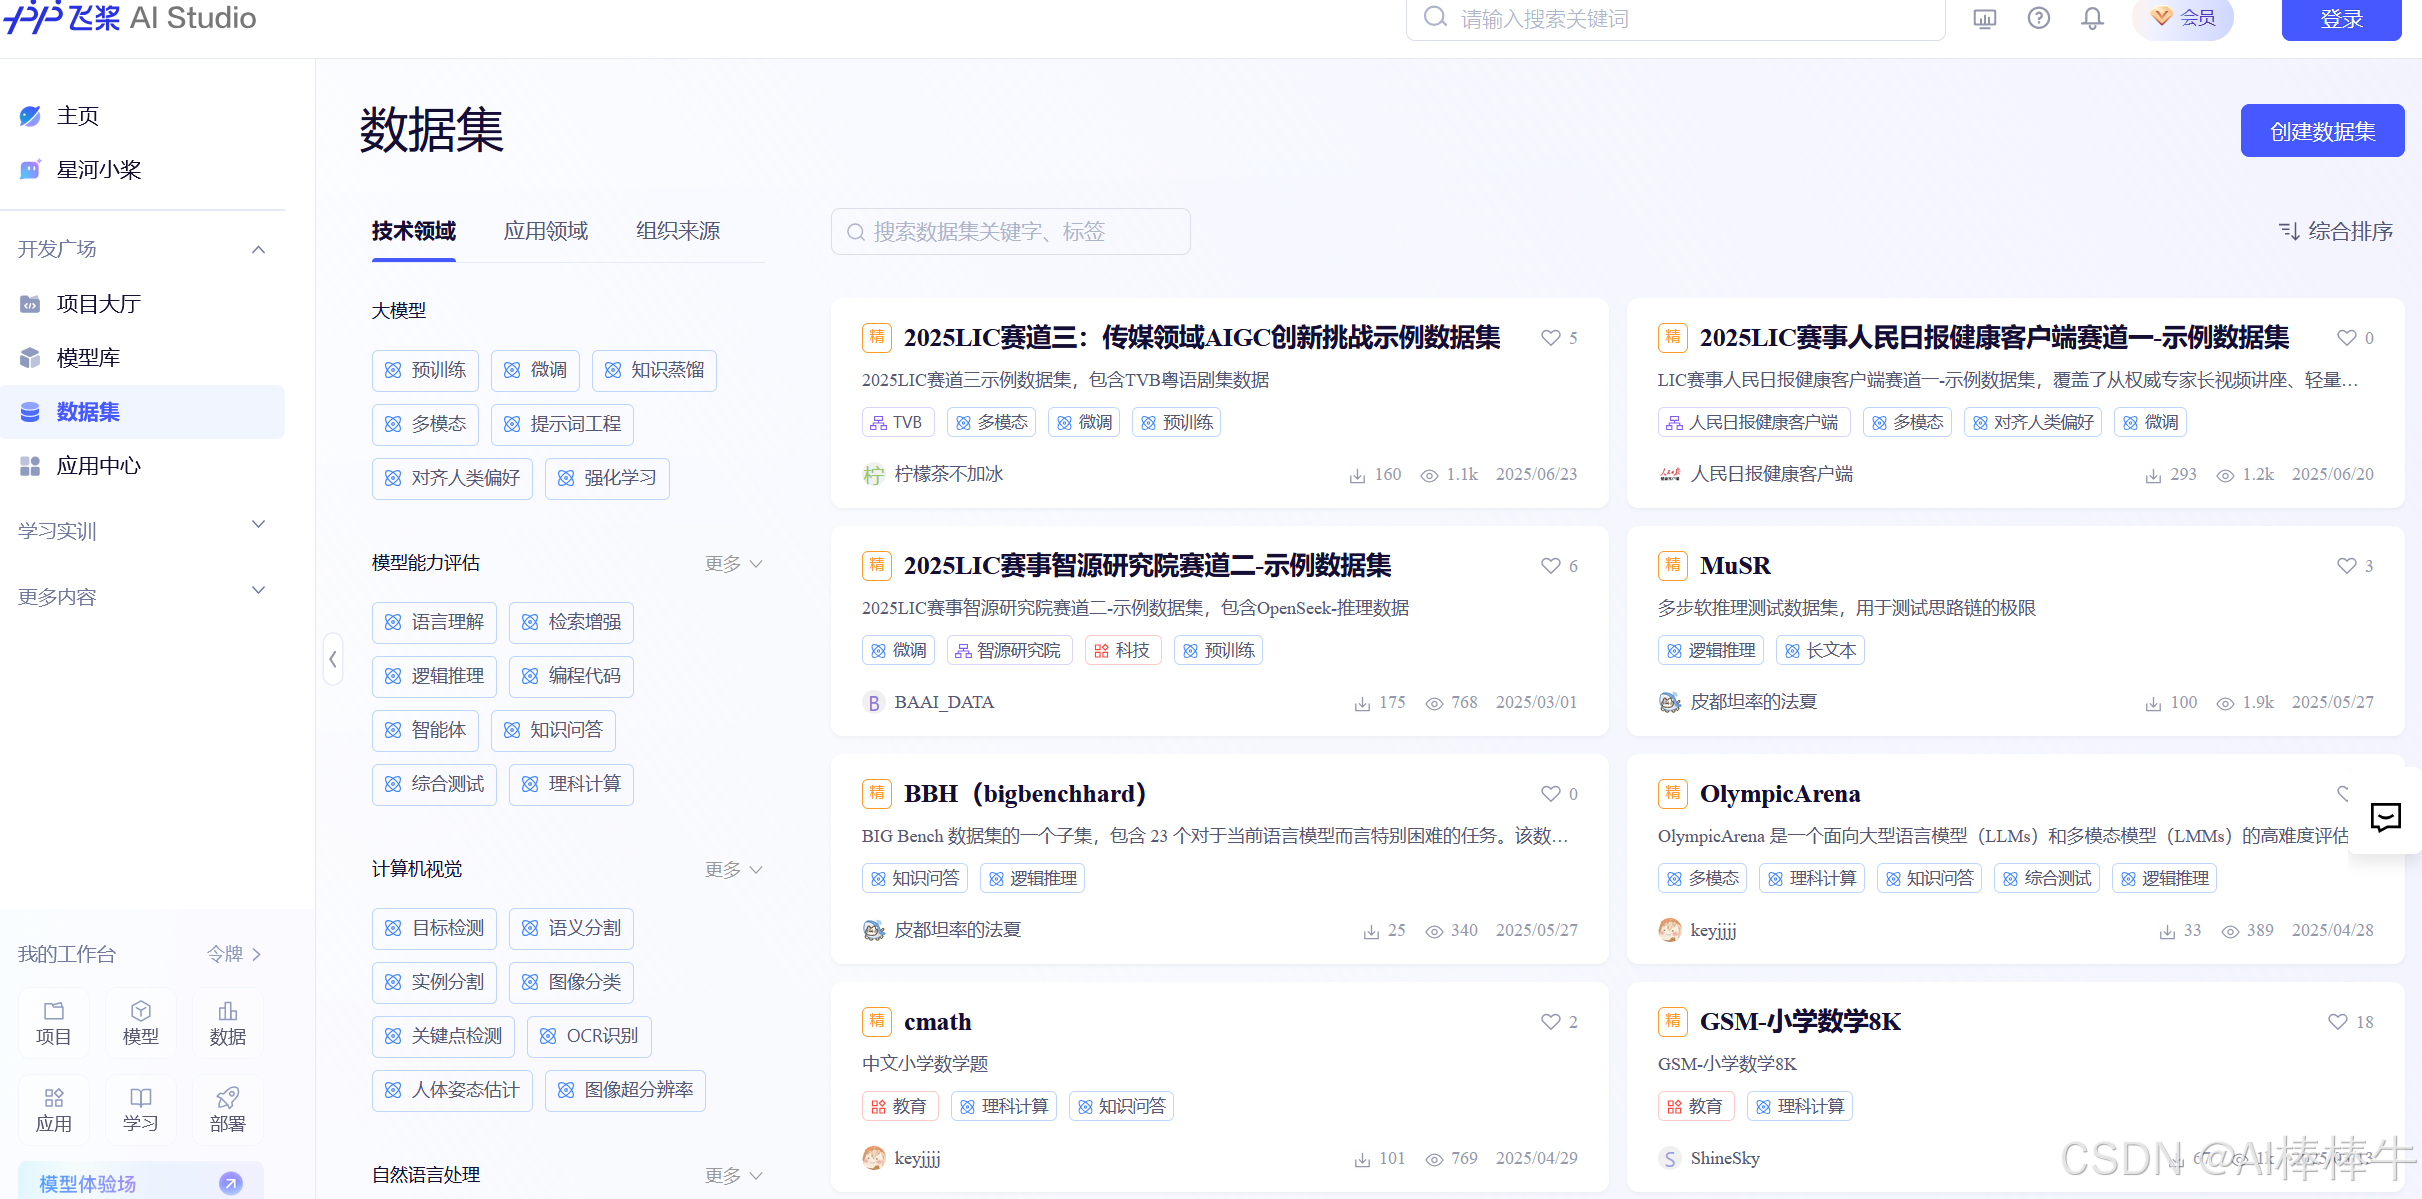Open 应用中心 in the sidebar
Screen dimensions: 2422x1199
[97, 465]
